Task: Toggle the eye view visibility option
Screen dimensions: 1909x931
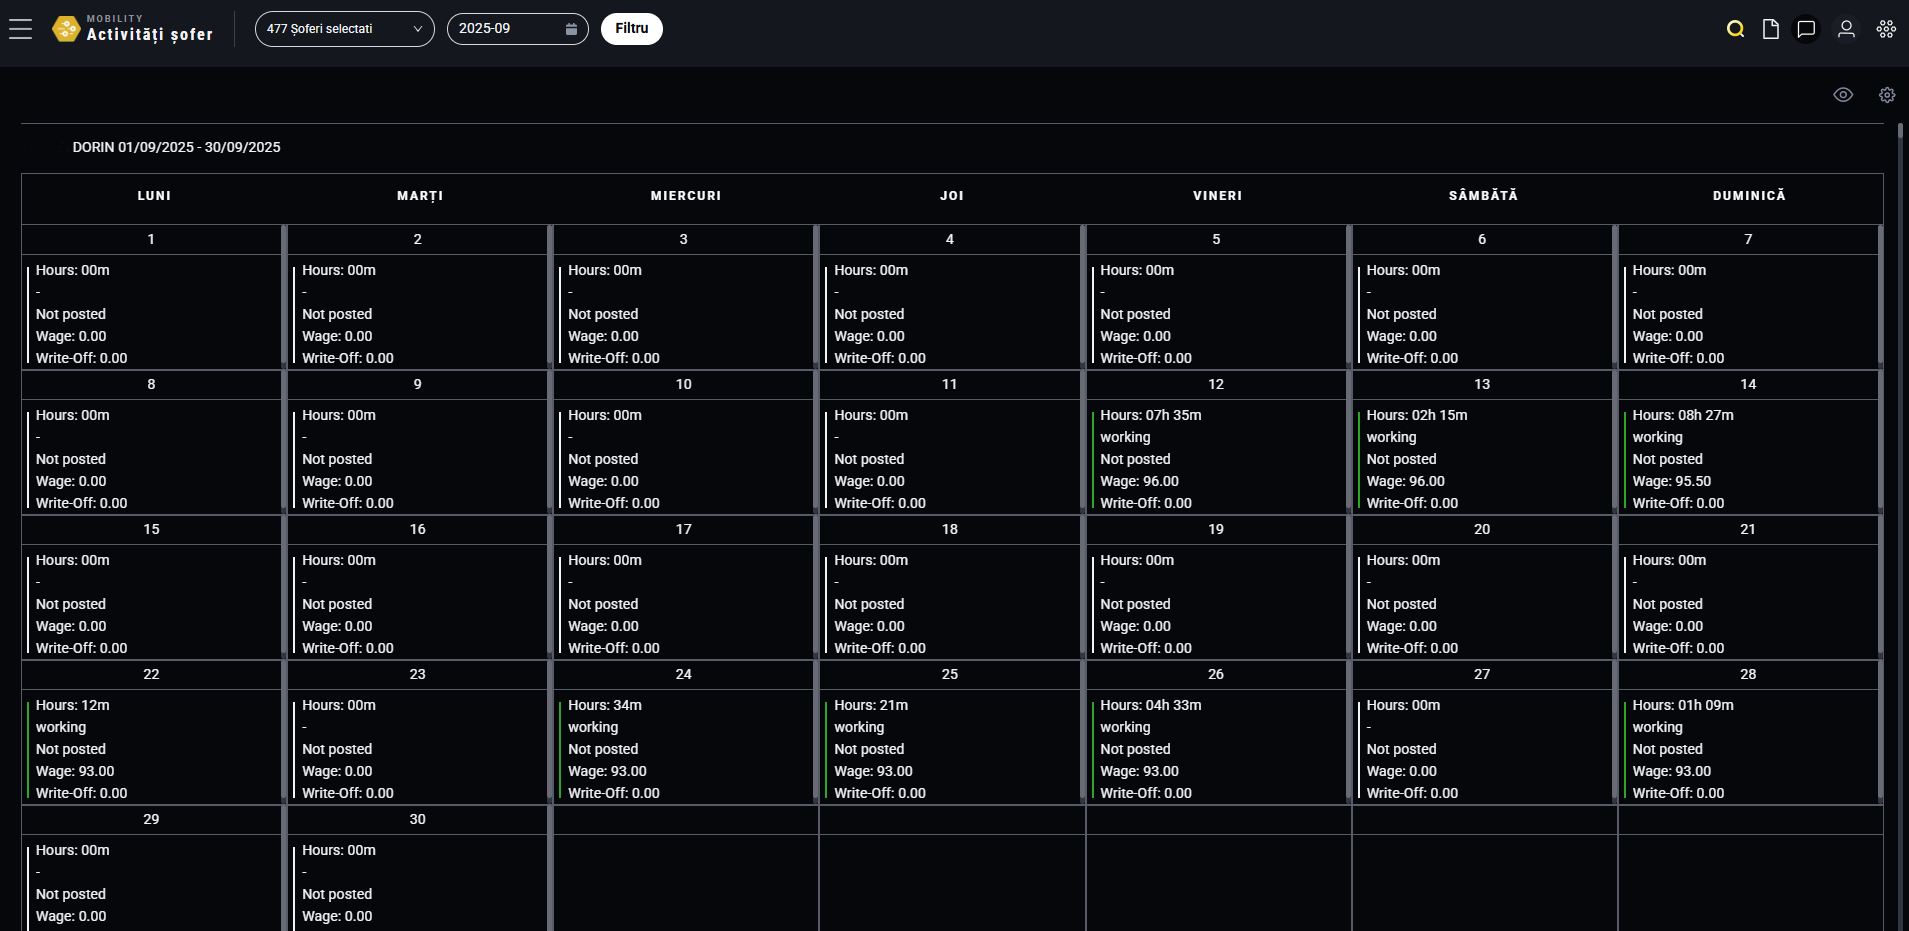Action: pyautogui.click(x=1844, y=94)
